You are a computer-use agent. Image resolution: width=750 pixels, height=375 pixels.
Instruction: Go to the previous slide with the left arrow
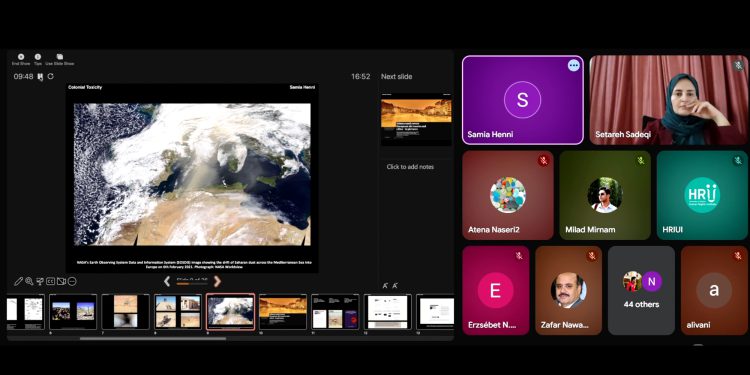[167, 281]
